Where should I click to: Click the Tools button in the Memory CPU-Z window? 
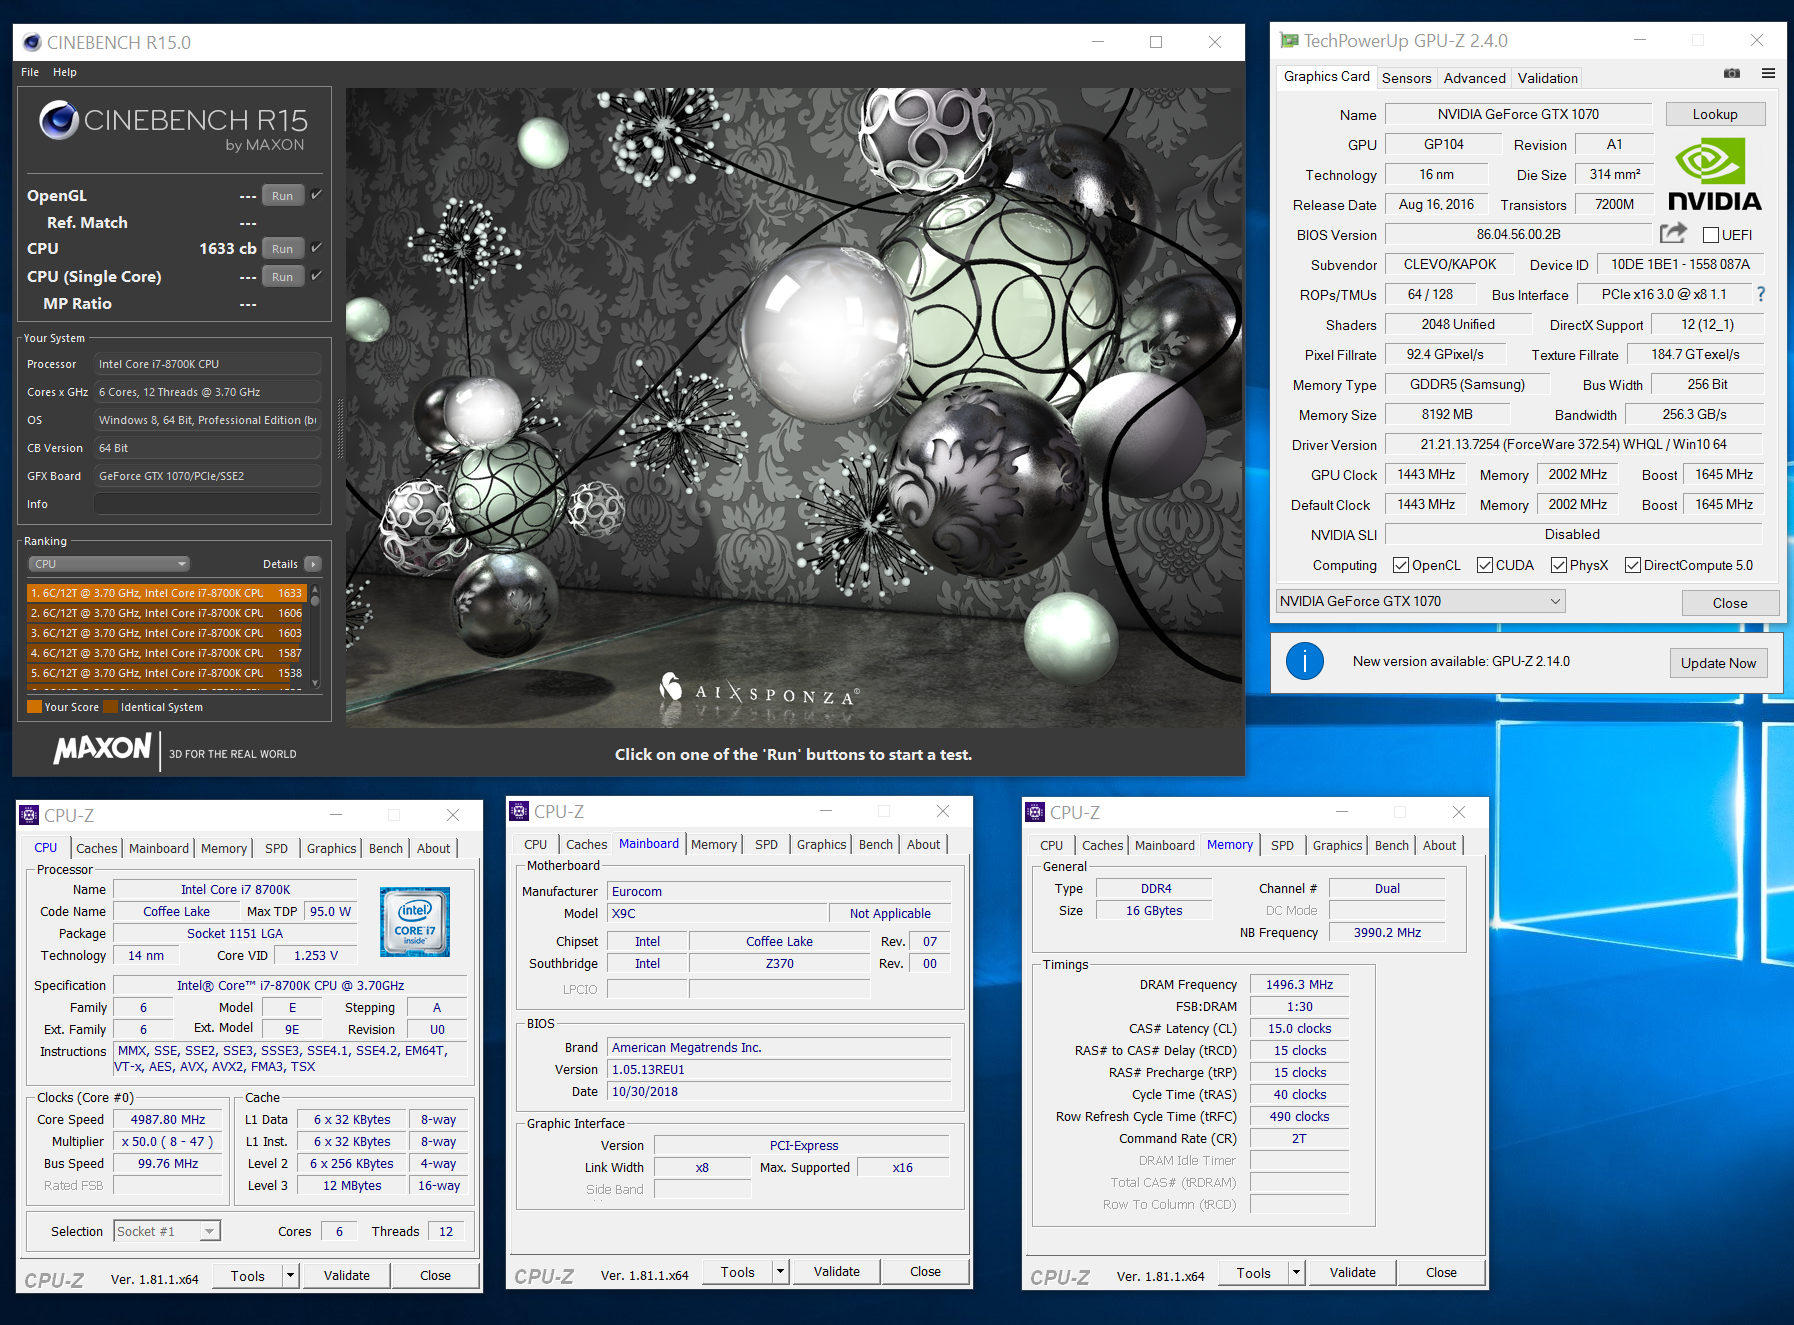[x=1253, y=1273]
